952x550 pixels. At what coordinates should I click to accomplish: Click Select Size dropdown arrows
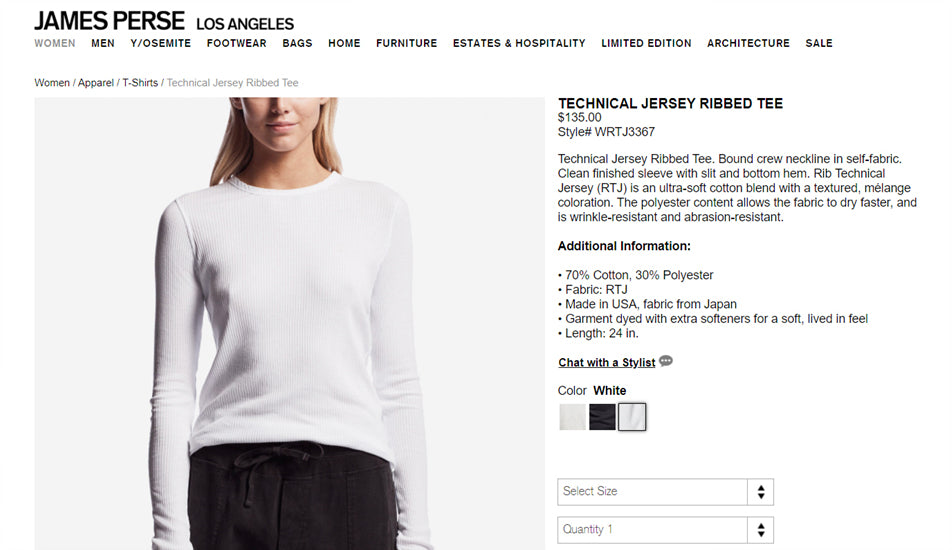761,492
